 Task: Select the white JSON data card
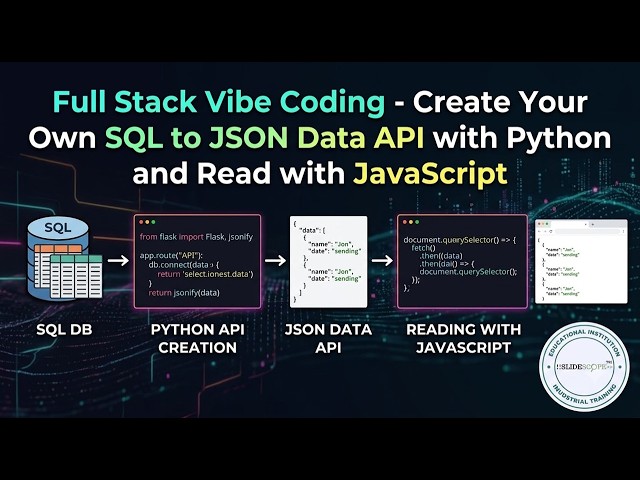coord(328,262)
